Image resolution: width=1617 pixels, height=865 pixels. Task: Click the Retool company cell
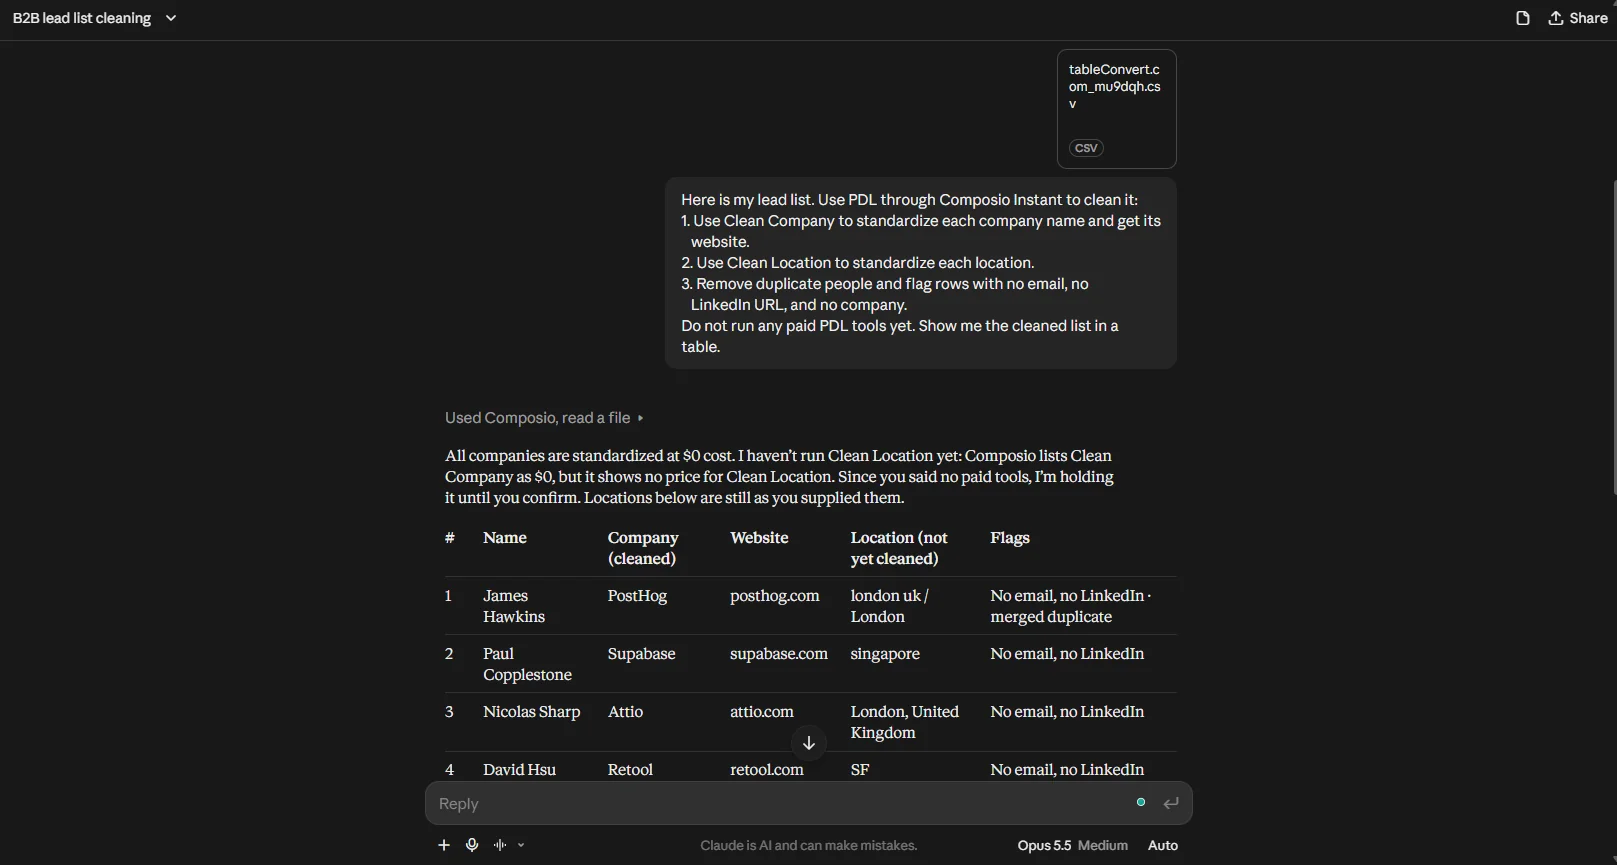pos(630,770)
